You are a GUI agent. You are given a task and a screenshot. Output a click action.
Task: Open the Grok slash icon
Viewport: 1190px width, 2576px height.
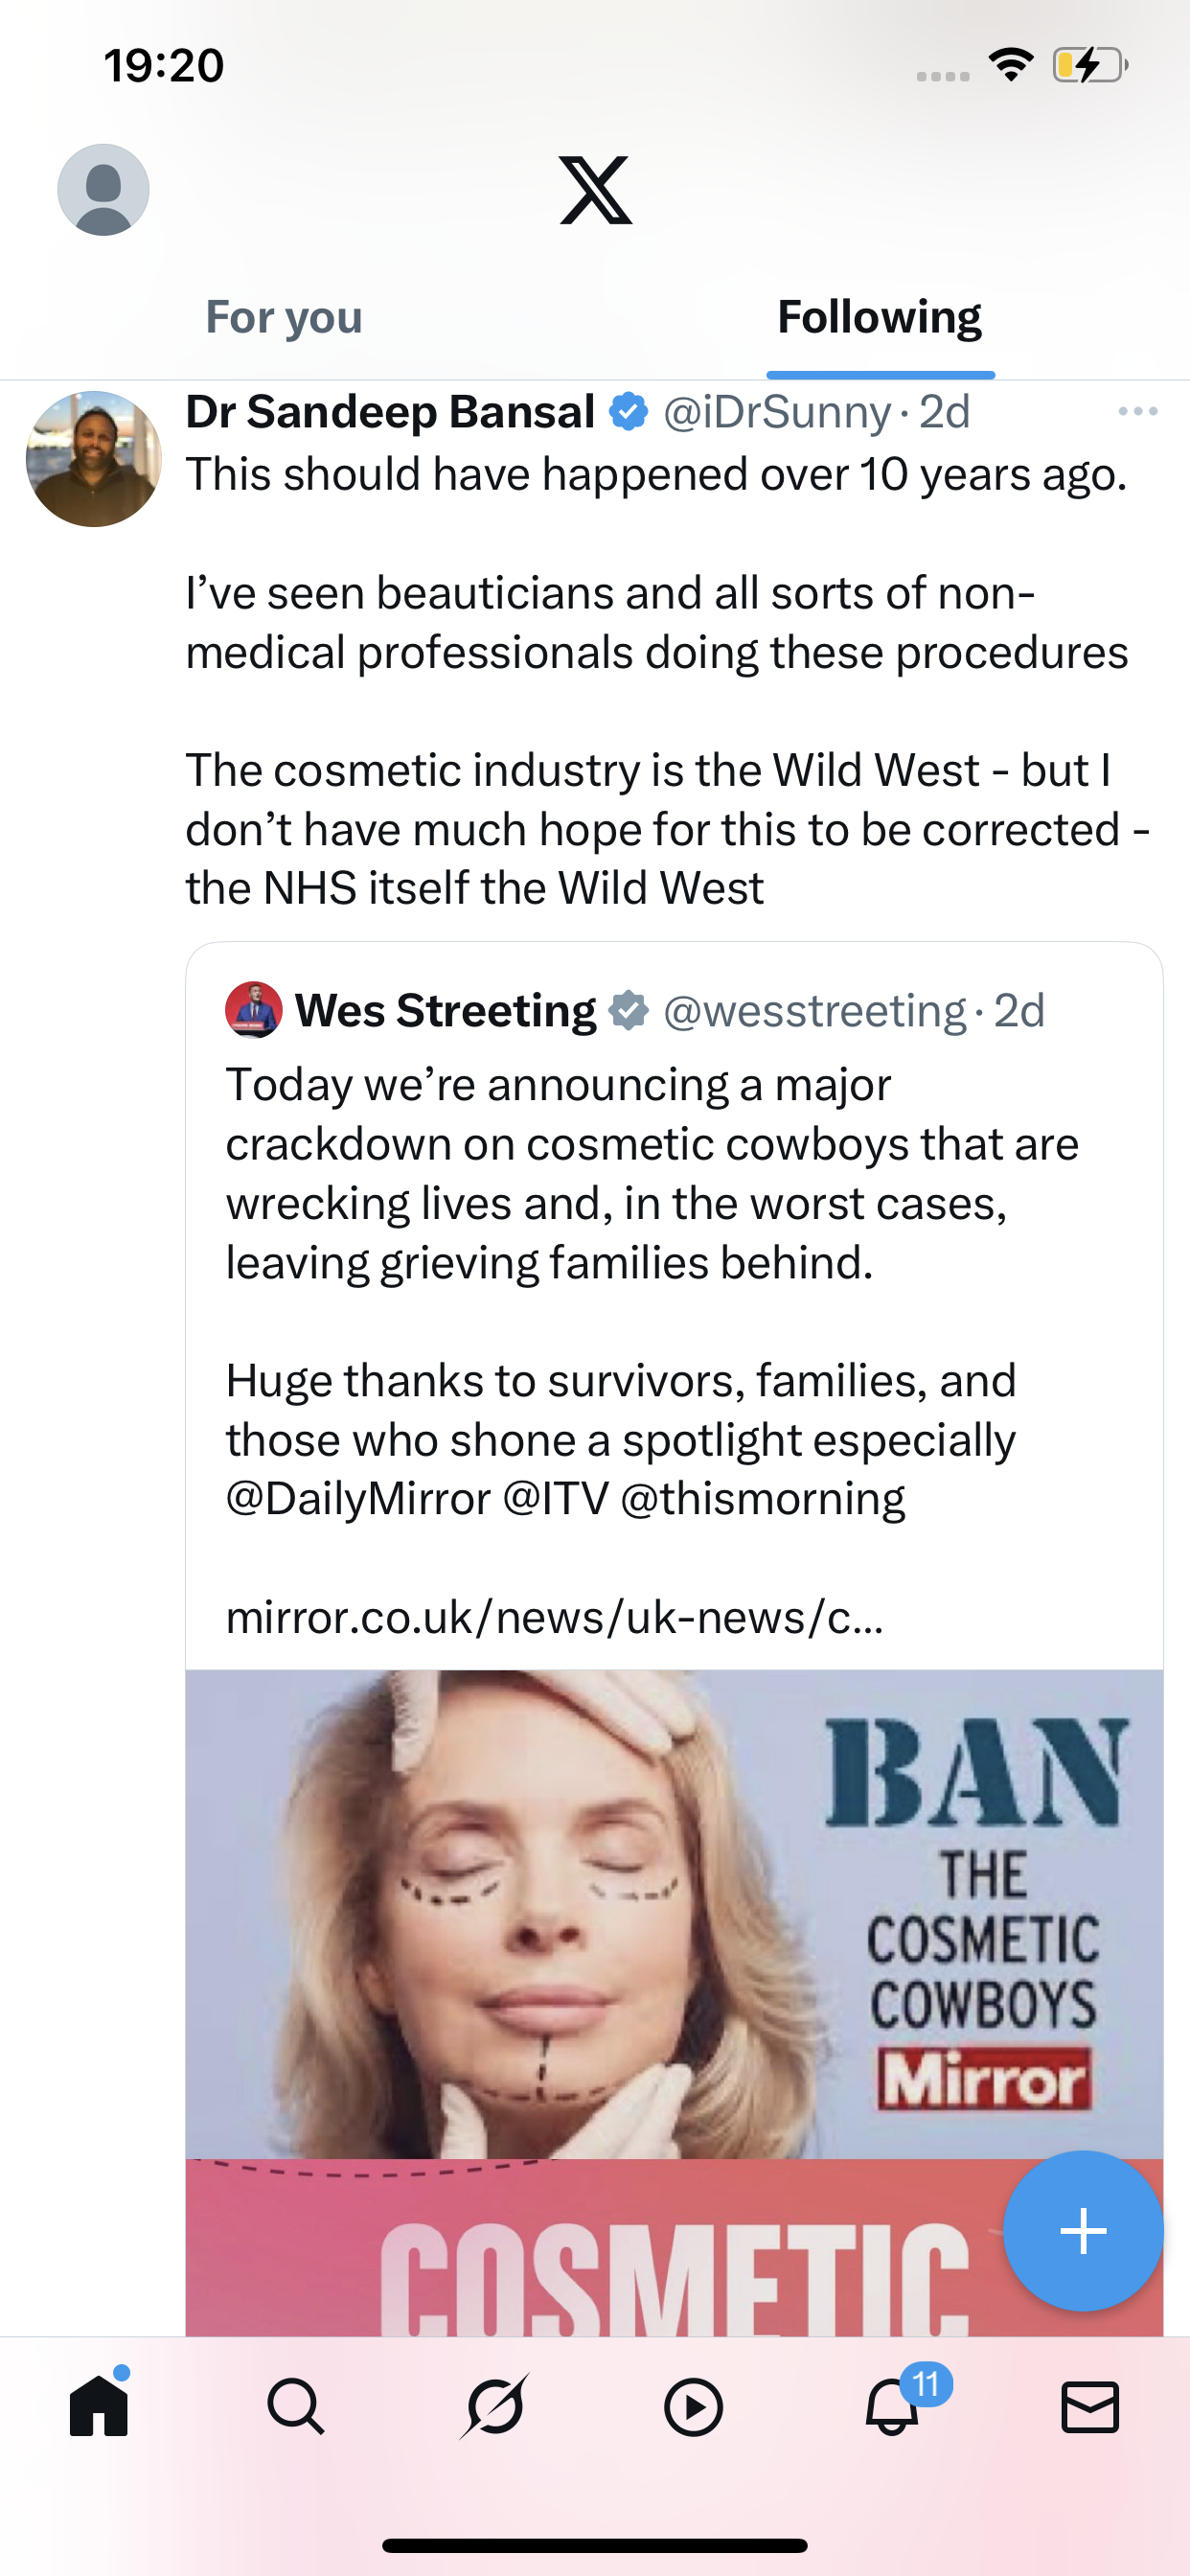point(494,2406)
